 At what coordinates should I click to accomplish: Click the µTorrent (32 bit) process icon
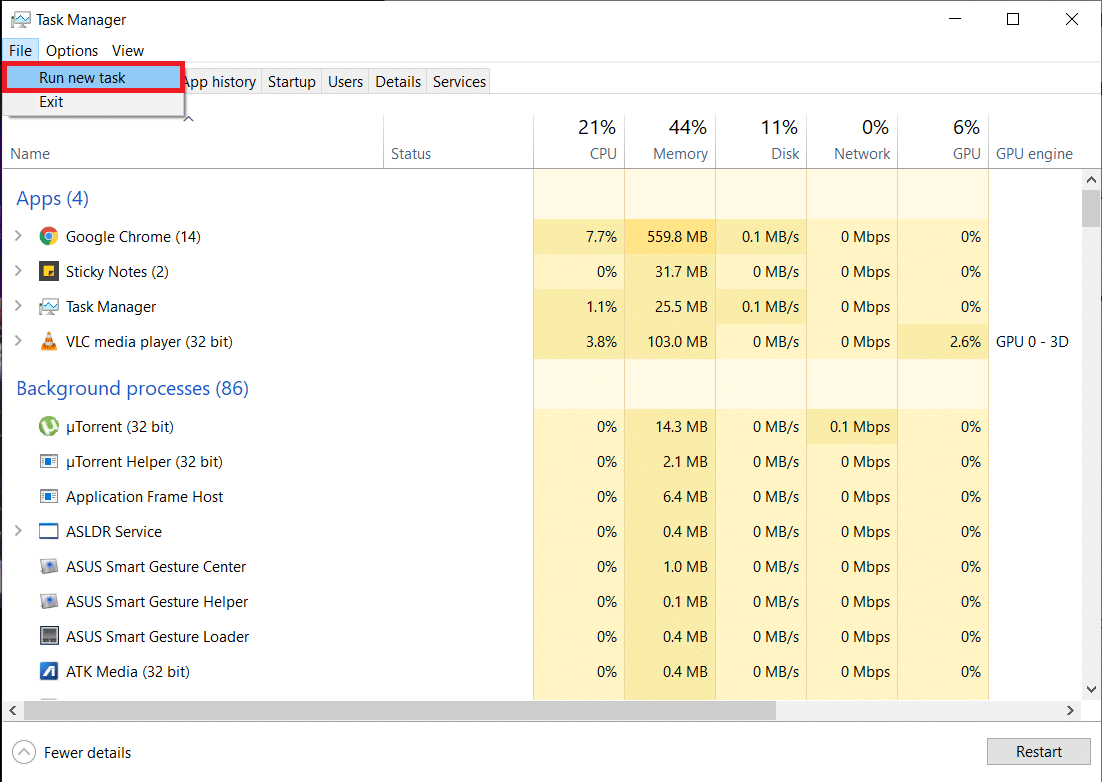(x=48, y=426)
